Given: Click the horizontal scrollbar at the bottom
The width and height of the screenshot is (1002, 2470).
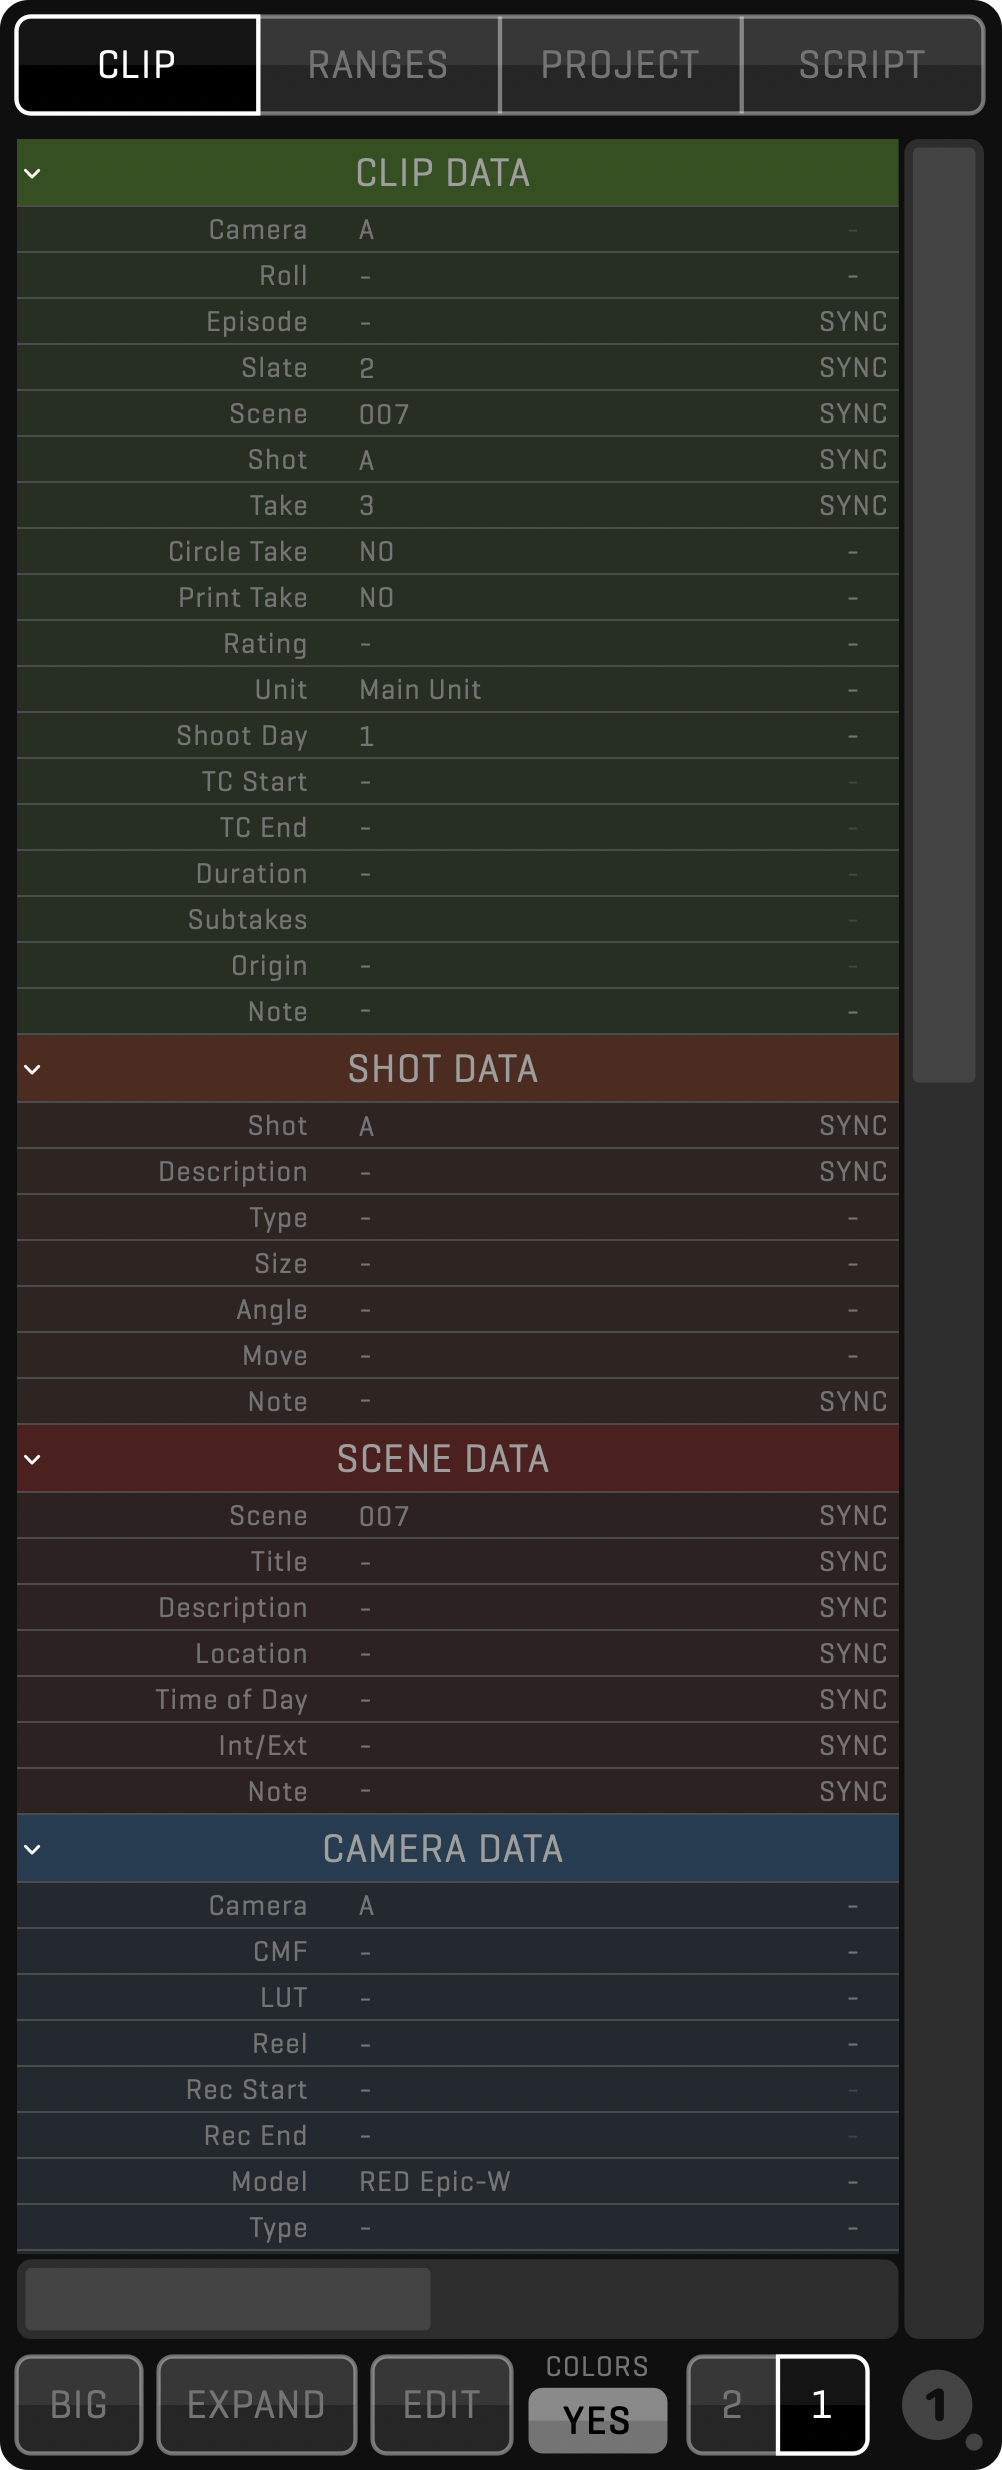Looking at the screenshot, I should [x=228, y=2299].
